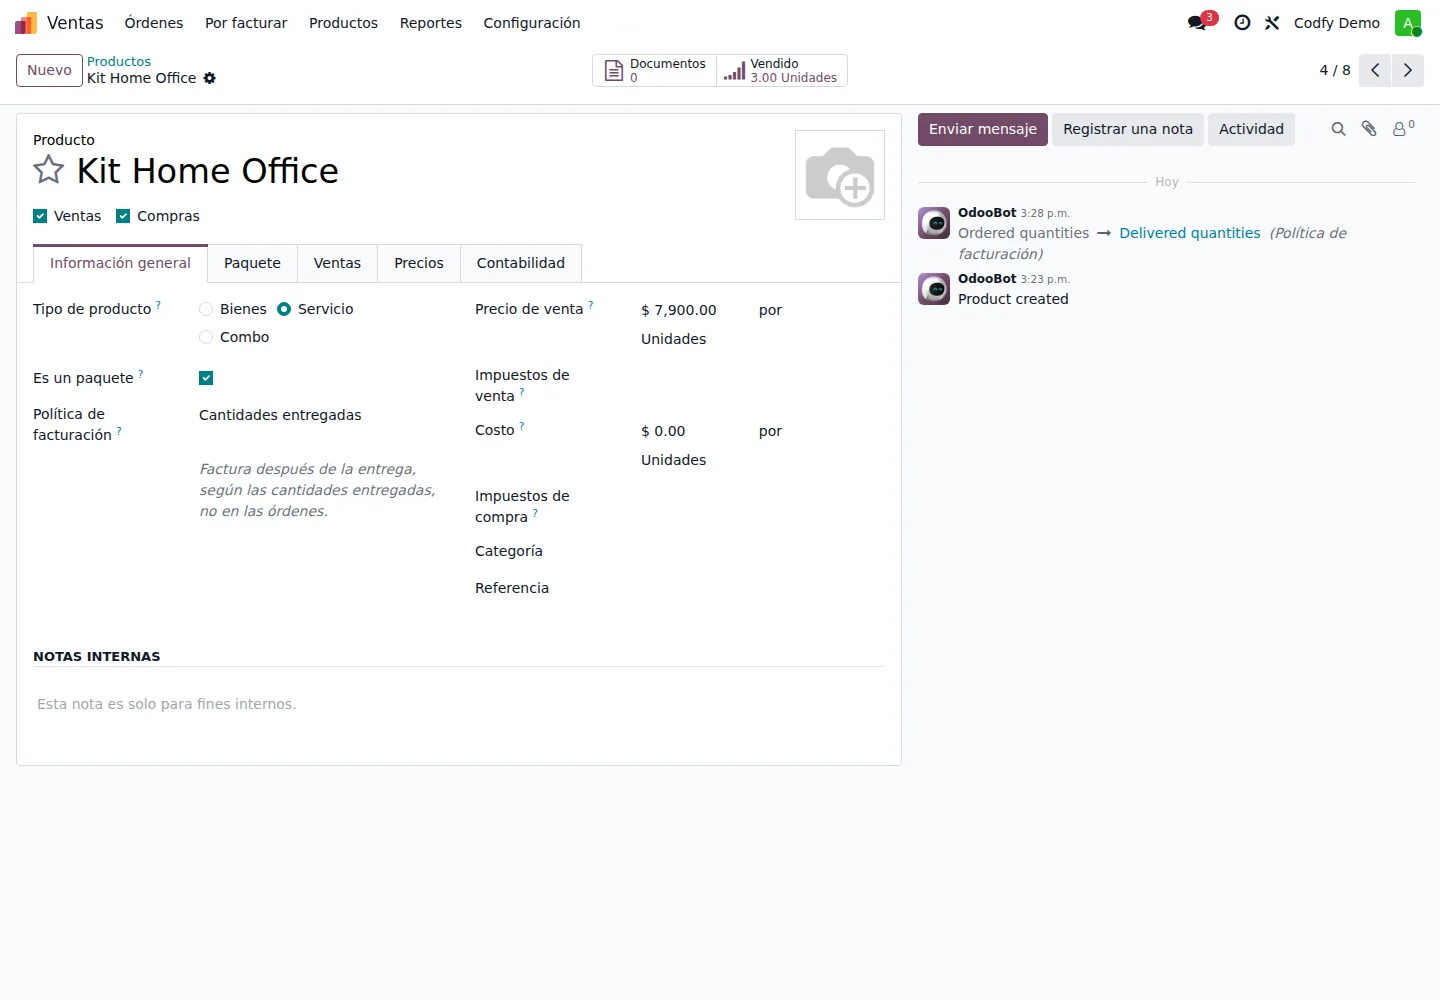Open the conversations chat bubble icon
Screen dimensions: 1440x1000
click(1197, 23)
